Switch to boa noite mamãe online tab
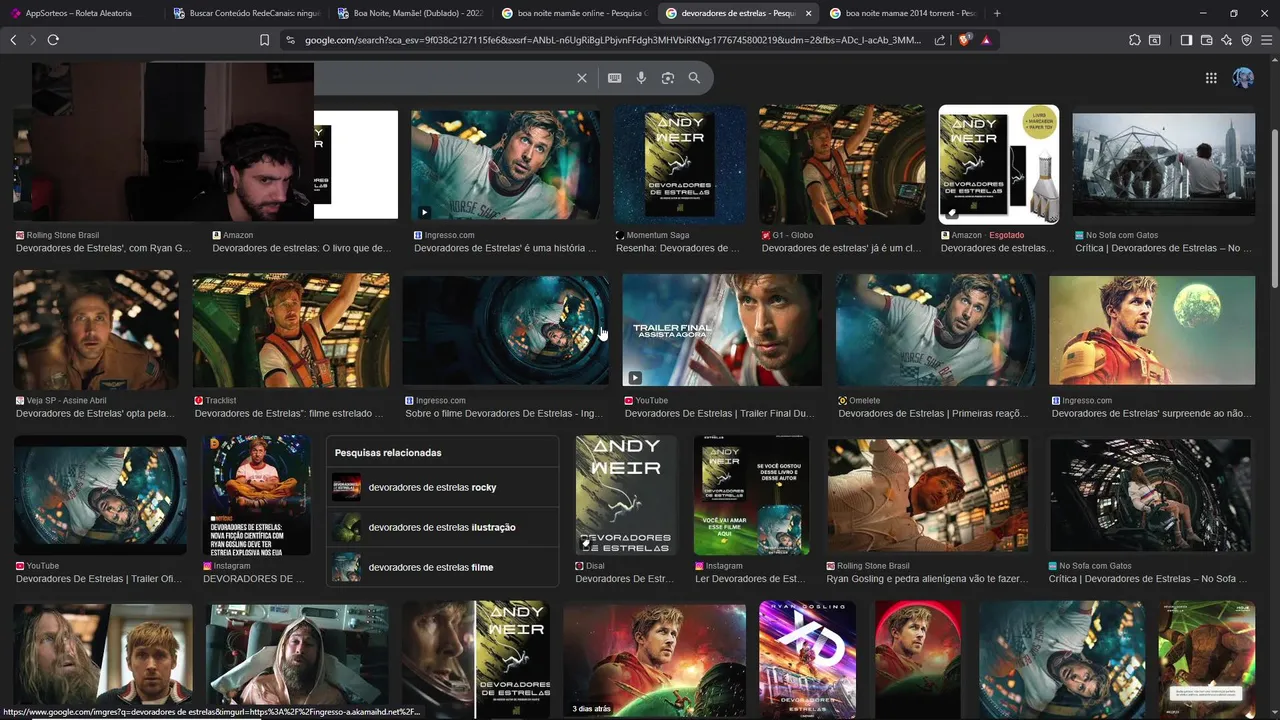Image resolution: width=1280 pixels, height=720 pixels. point(572,13)
